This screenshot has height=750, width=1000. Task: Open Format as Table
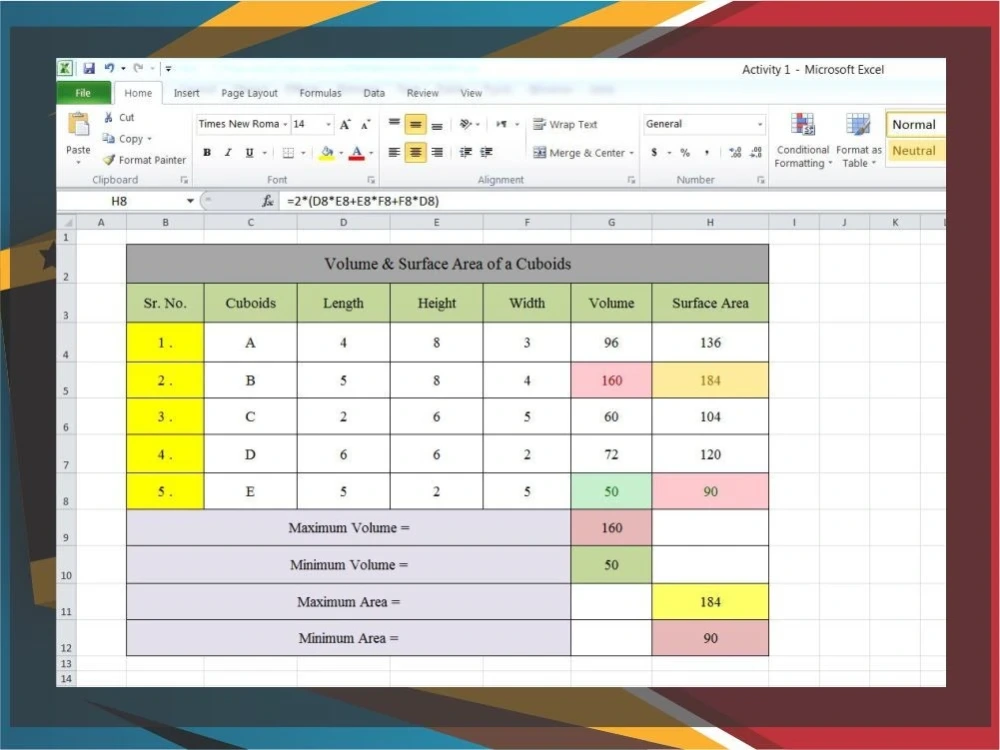858,140
